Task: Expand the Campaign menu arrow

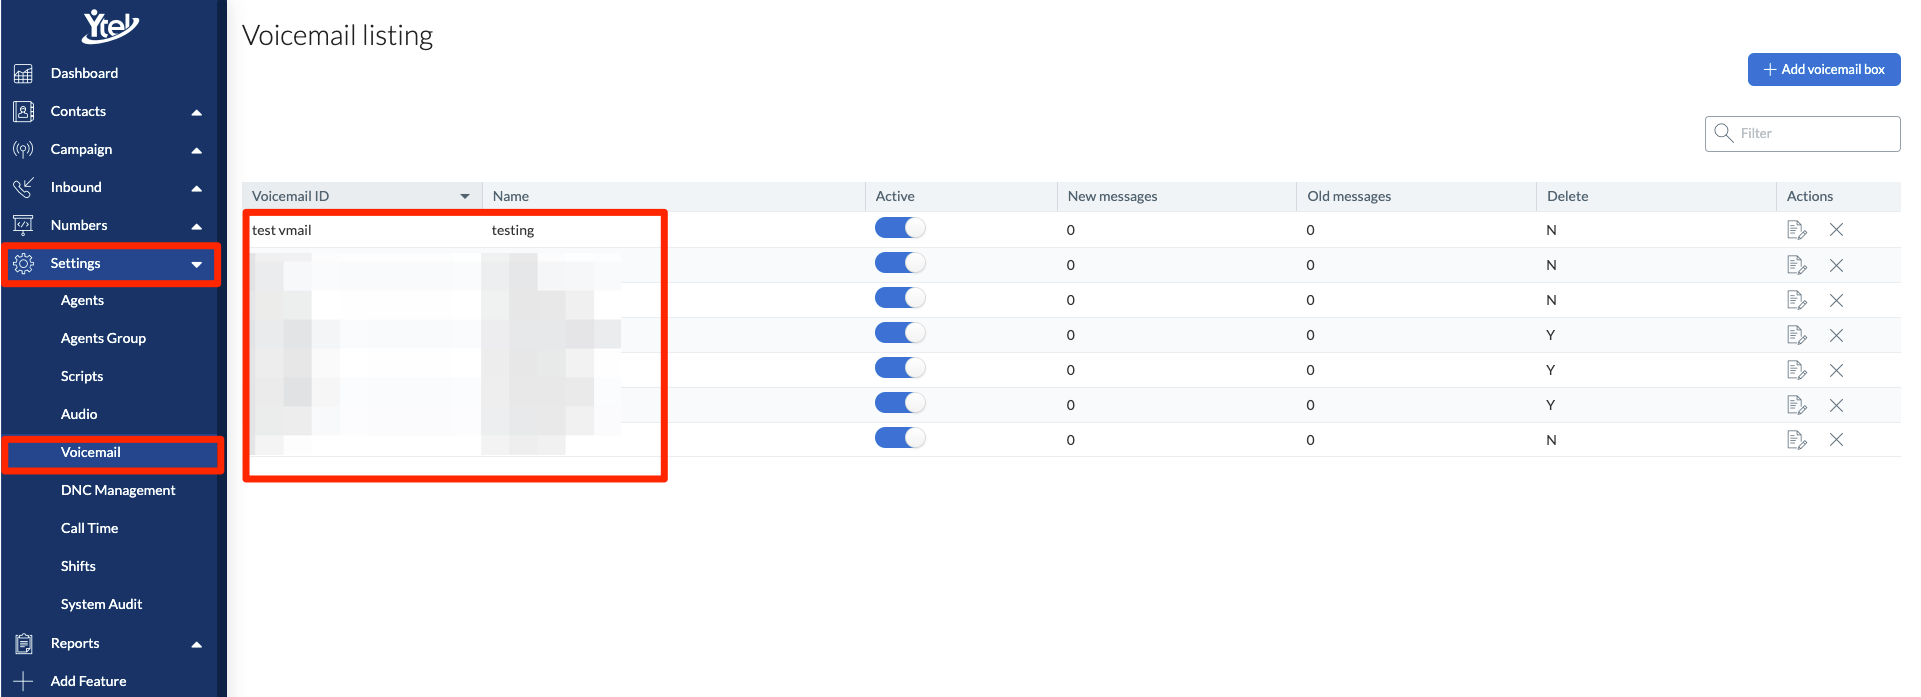Action: [197, 150]
